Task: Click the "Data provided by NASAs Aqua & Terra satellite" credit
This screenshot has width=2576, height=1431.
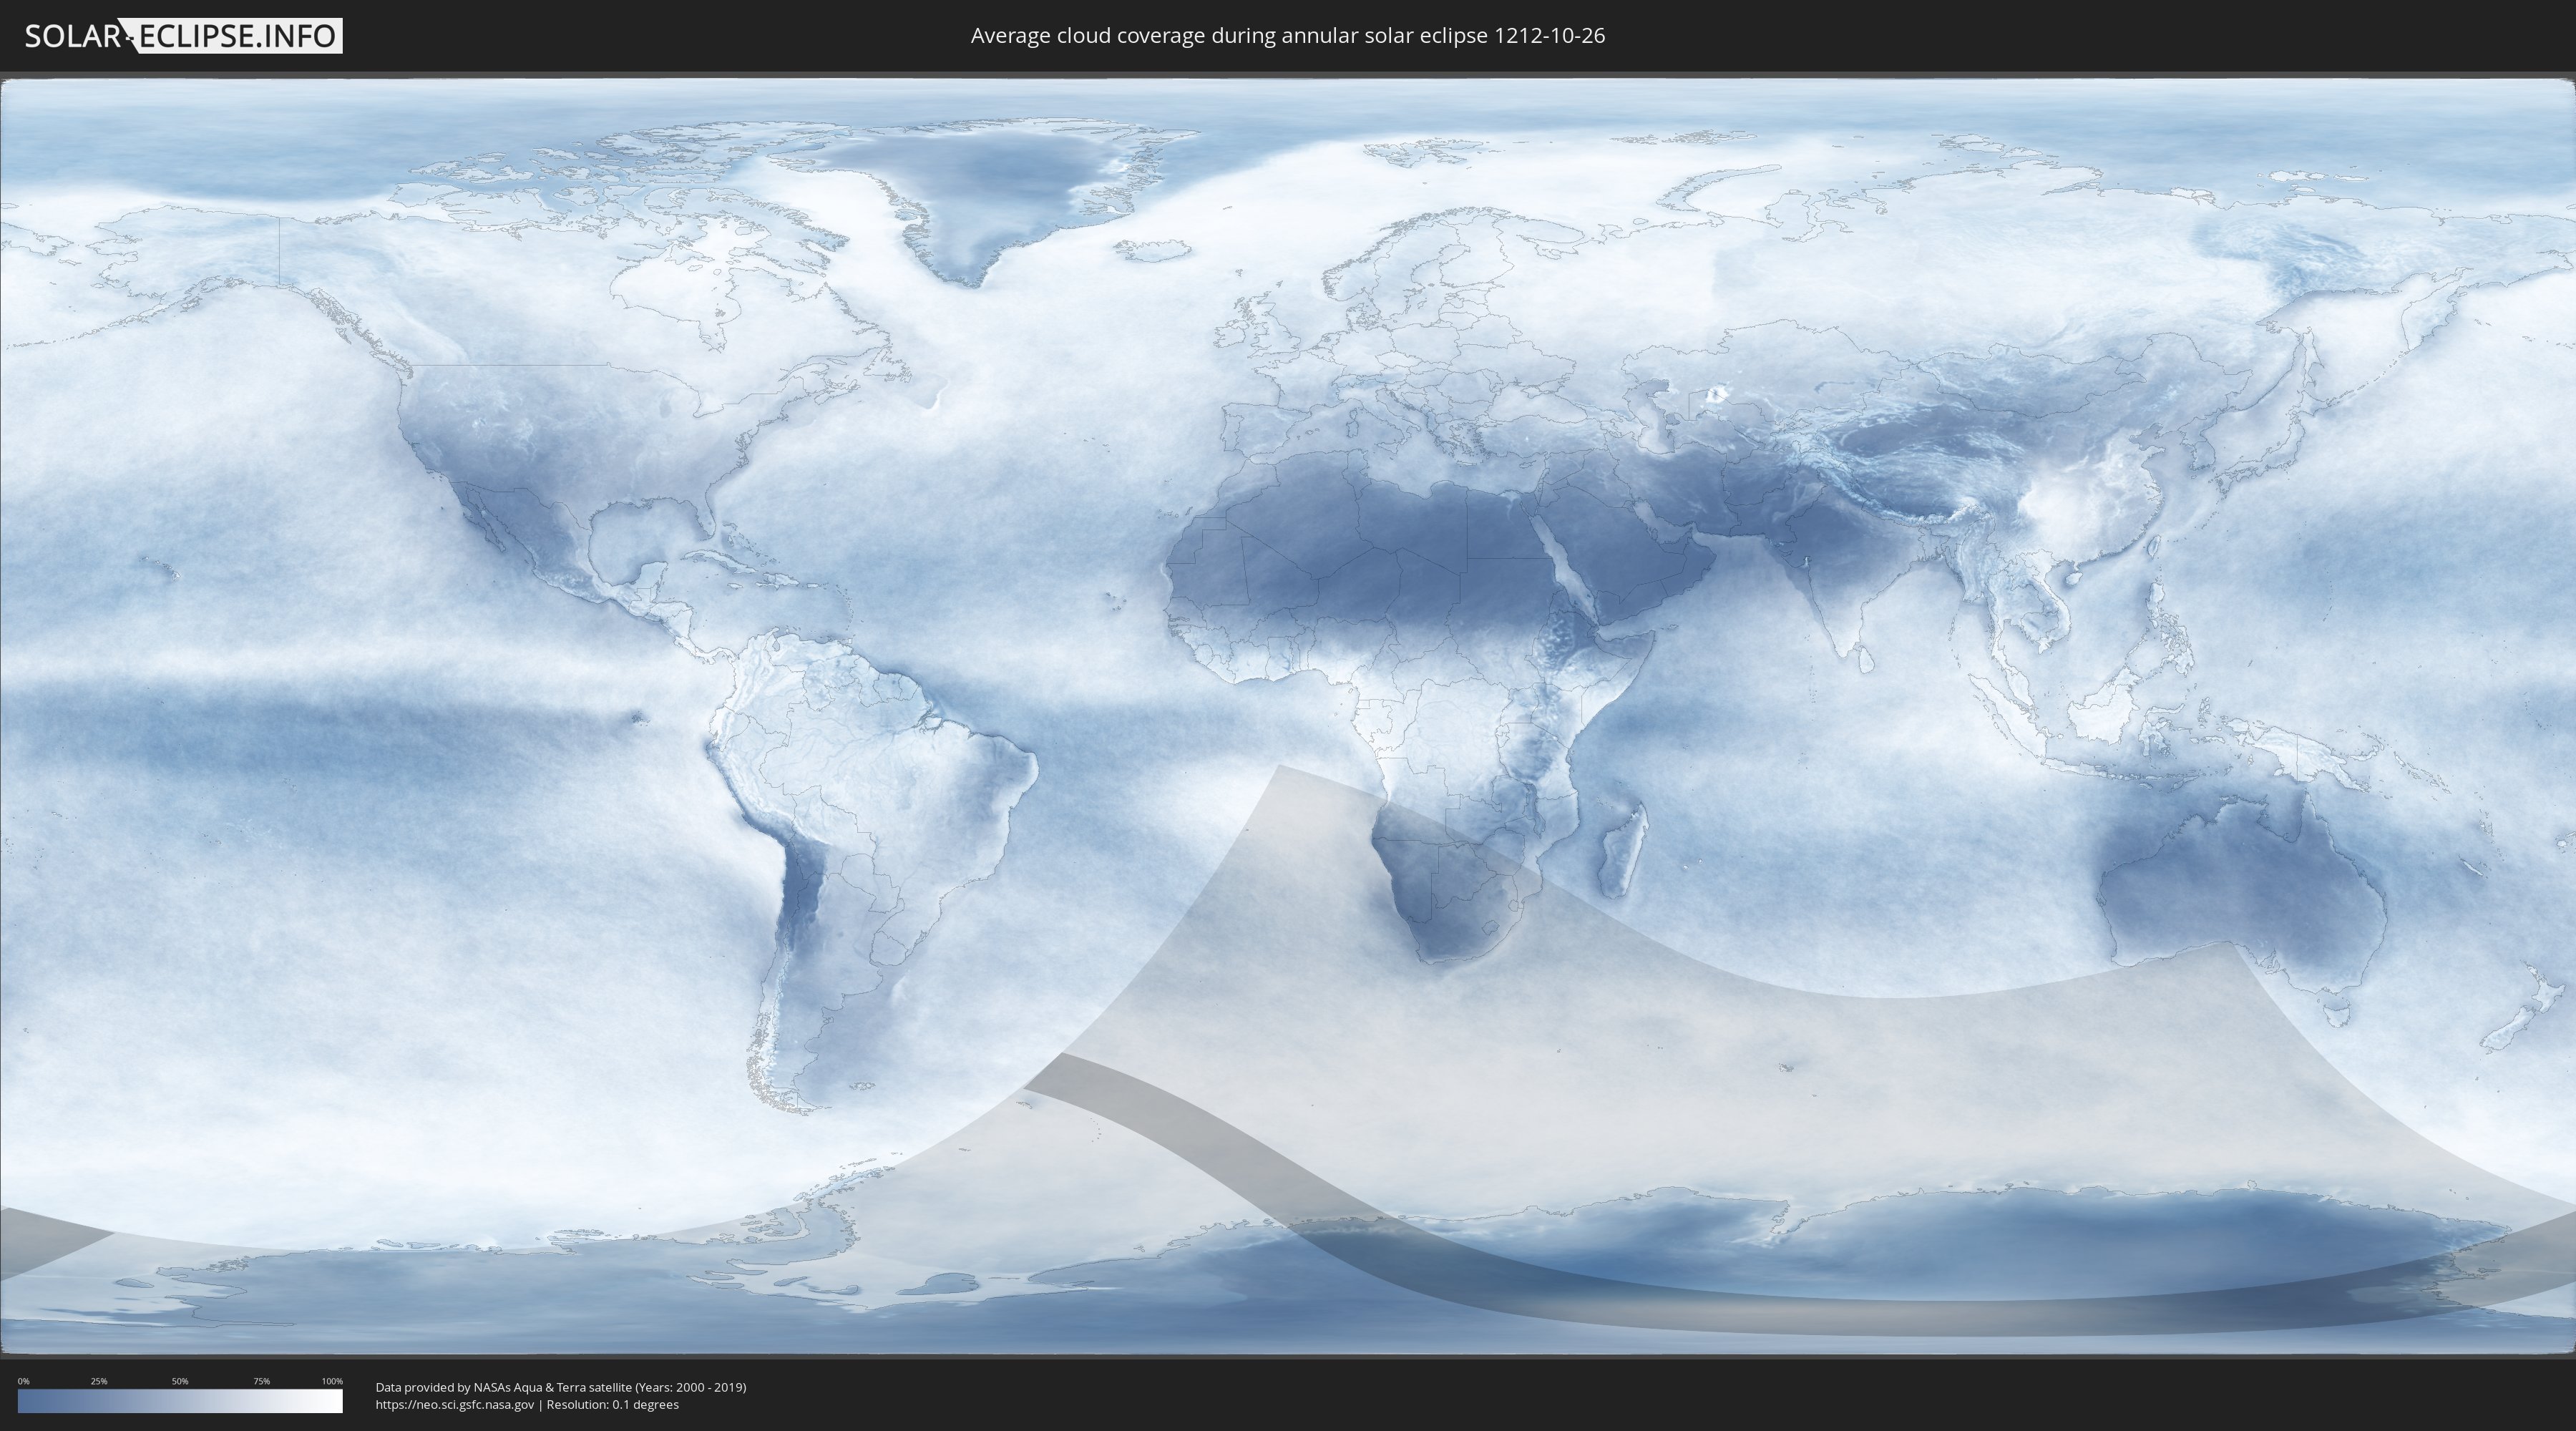Action: (x=561, y=1387)
